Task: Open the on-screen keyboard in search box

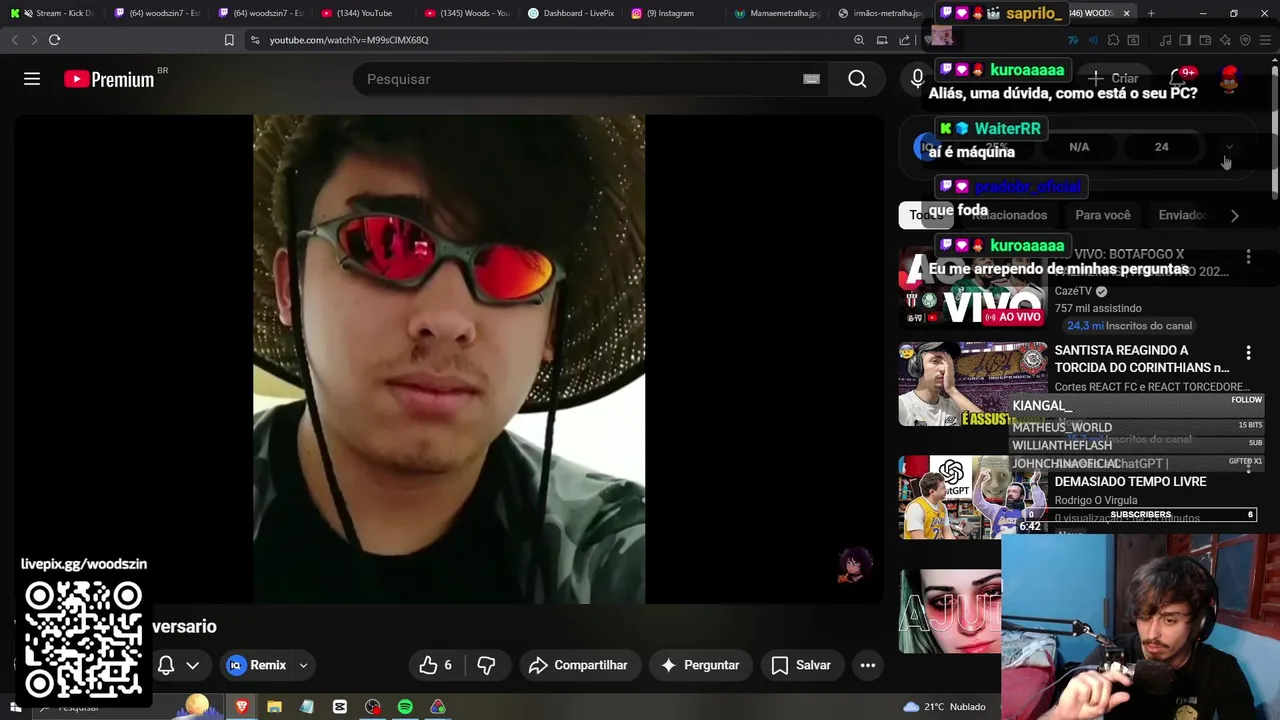Action: coord(811,79)
